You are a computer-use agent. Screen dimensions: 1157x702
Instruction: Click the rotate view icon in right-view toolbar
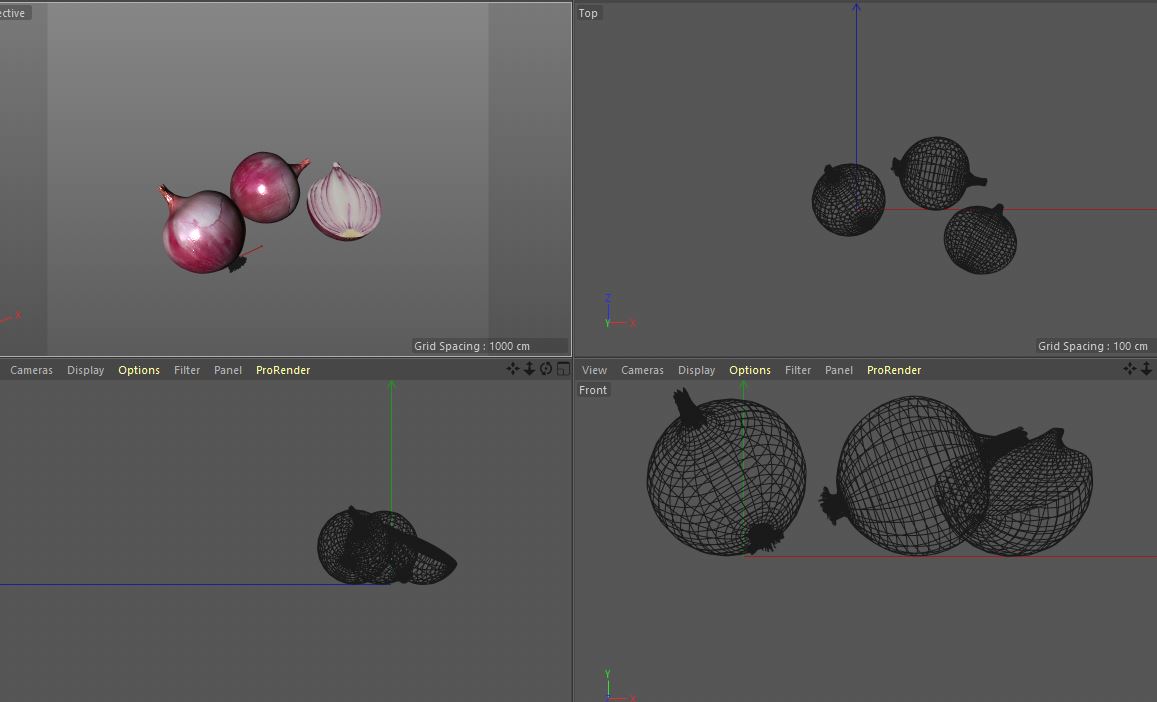pyautogui.click(x=546, y=369)
